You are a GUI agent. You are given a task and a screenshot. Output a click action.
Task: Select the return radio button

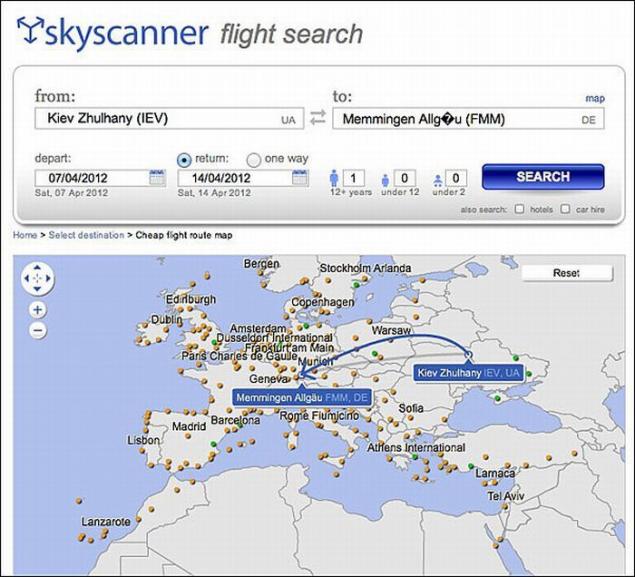coord(184,160)
